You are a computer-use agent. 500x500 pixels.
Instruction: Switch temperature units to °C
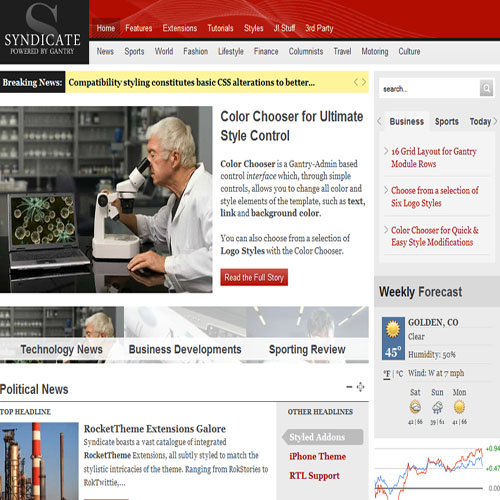399,374
